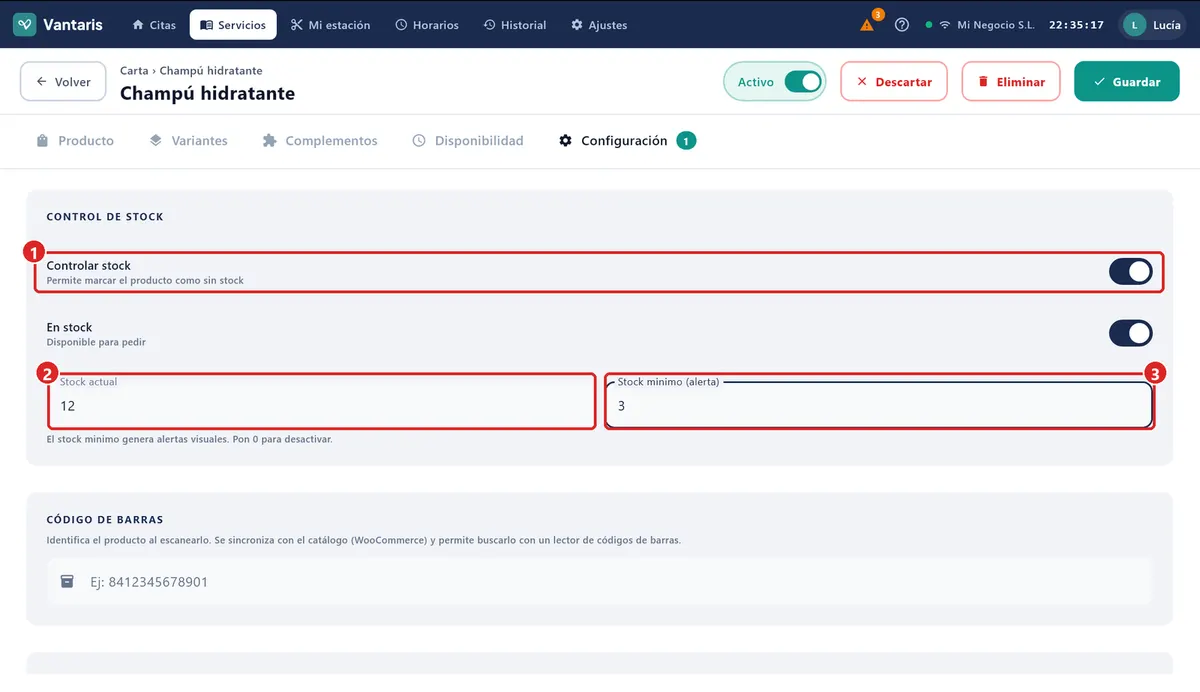Toggle the Activo switch

pyautogui.click(x=803, y=82)
